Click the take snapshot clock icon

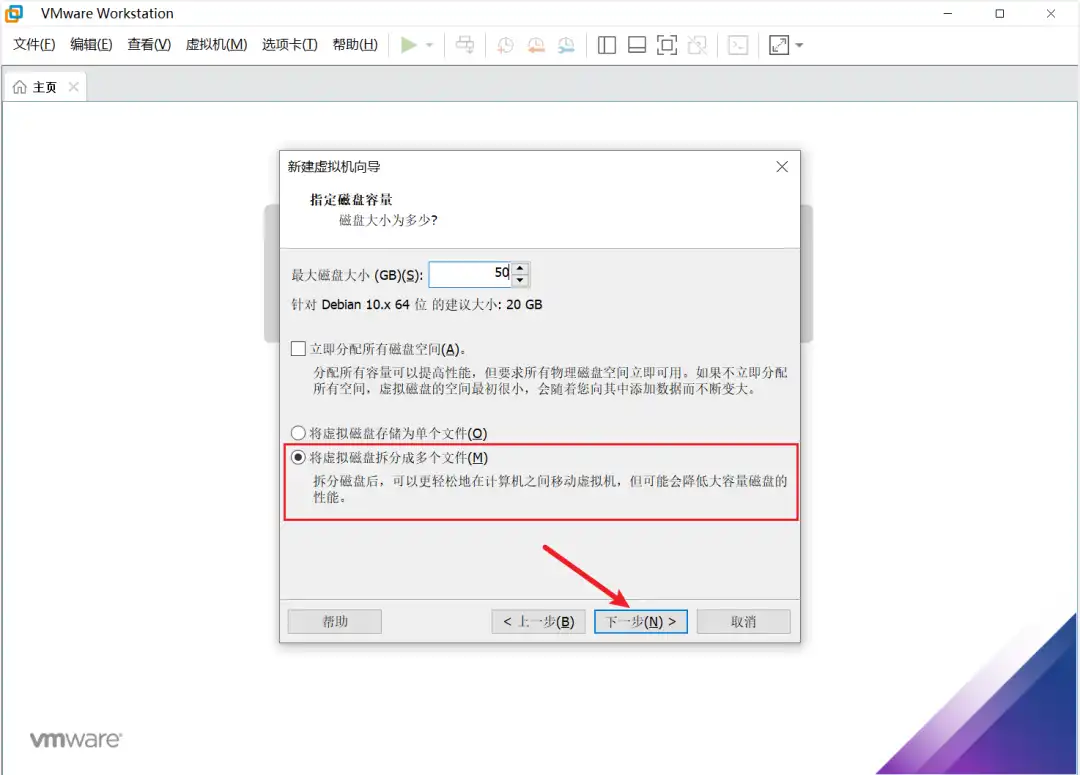[x=506, y=45]
